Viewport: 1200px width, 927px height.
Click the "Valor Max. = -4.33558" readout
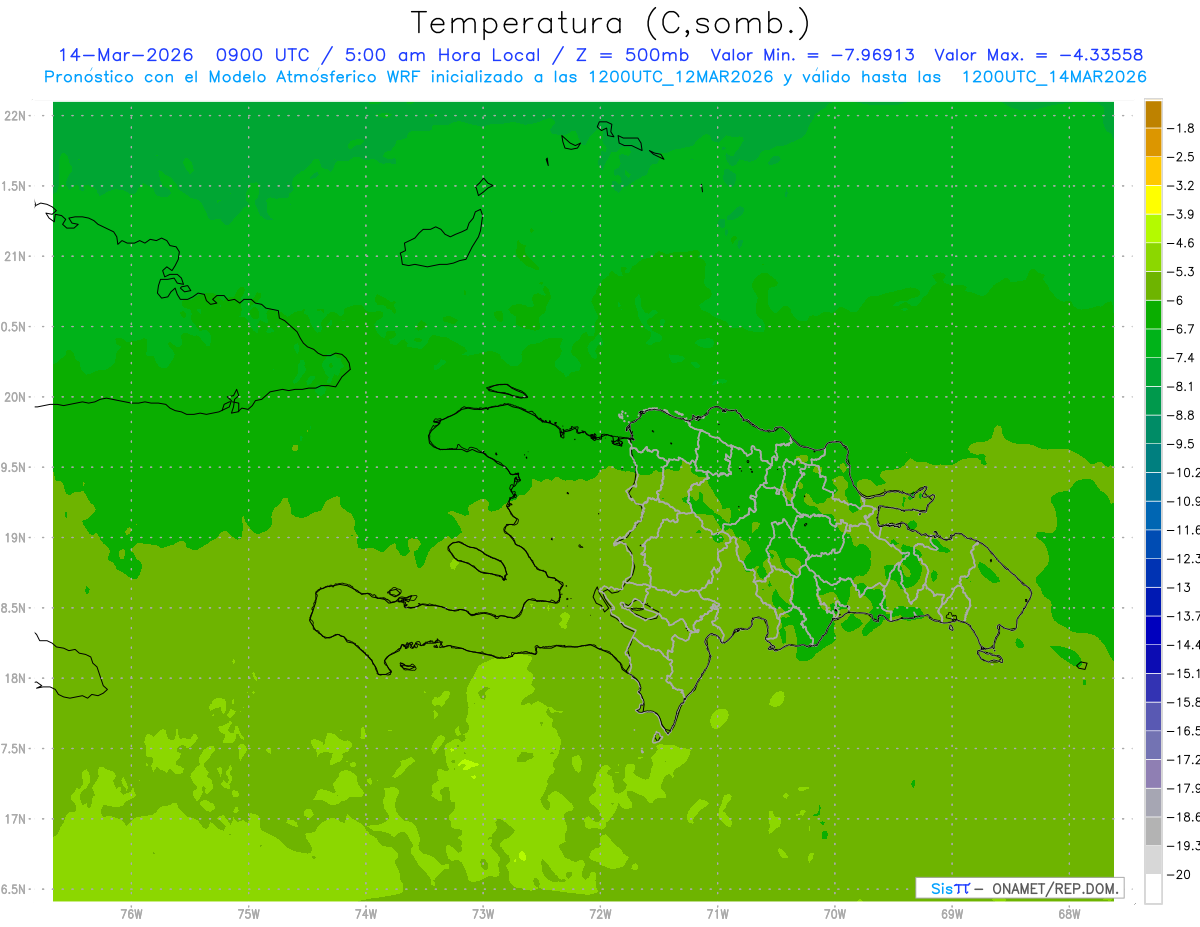1038,55
